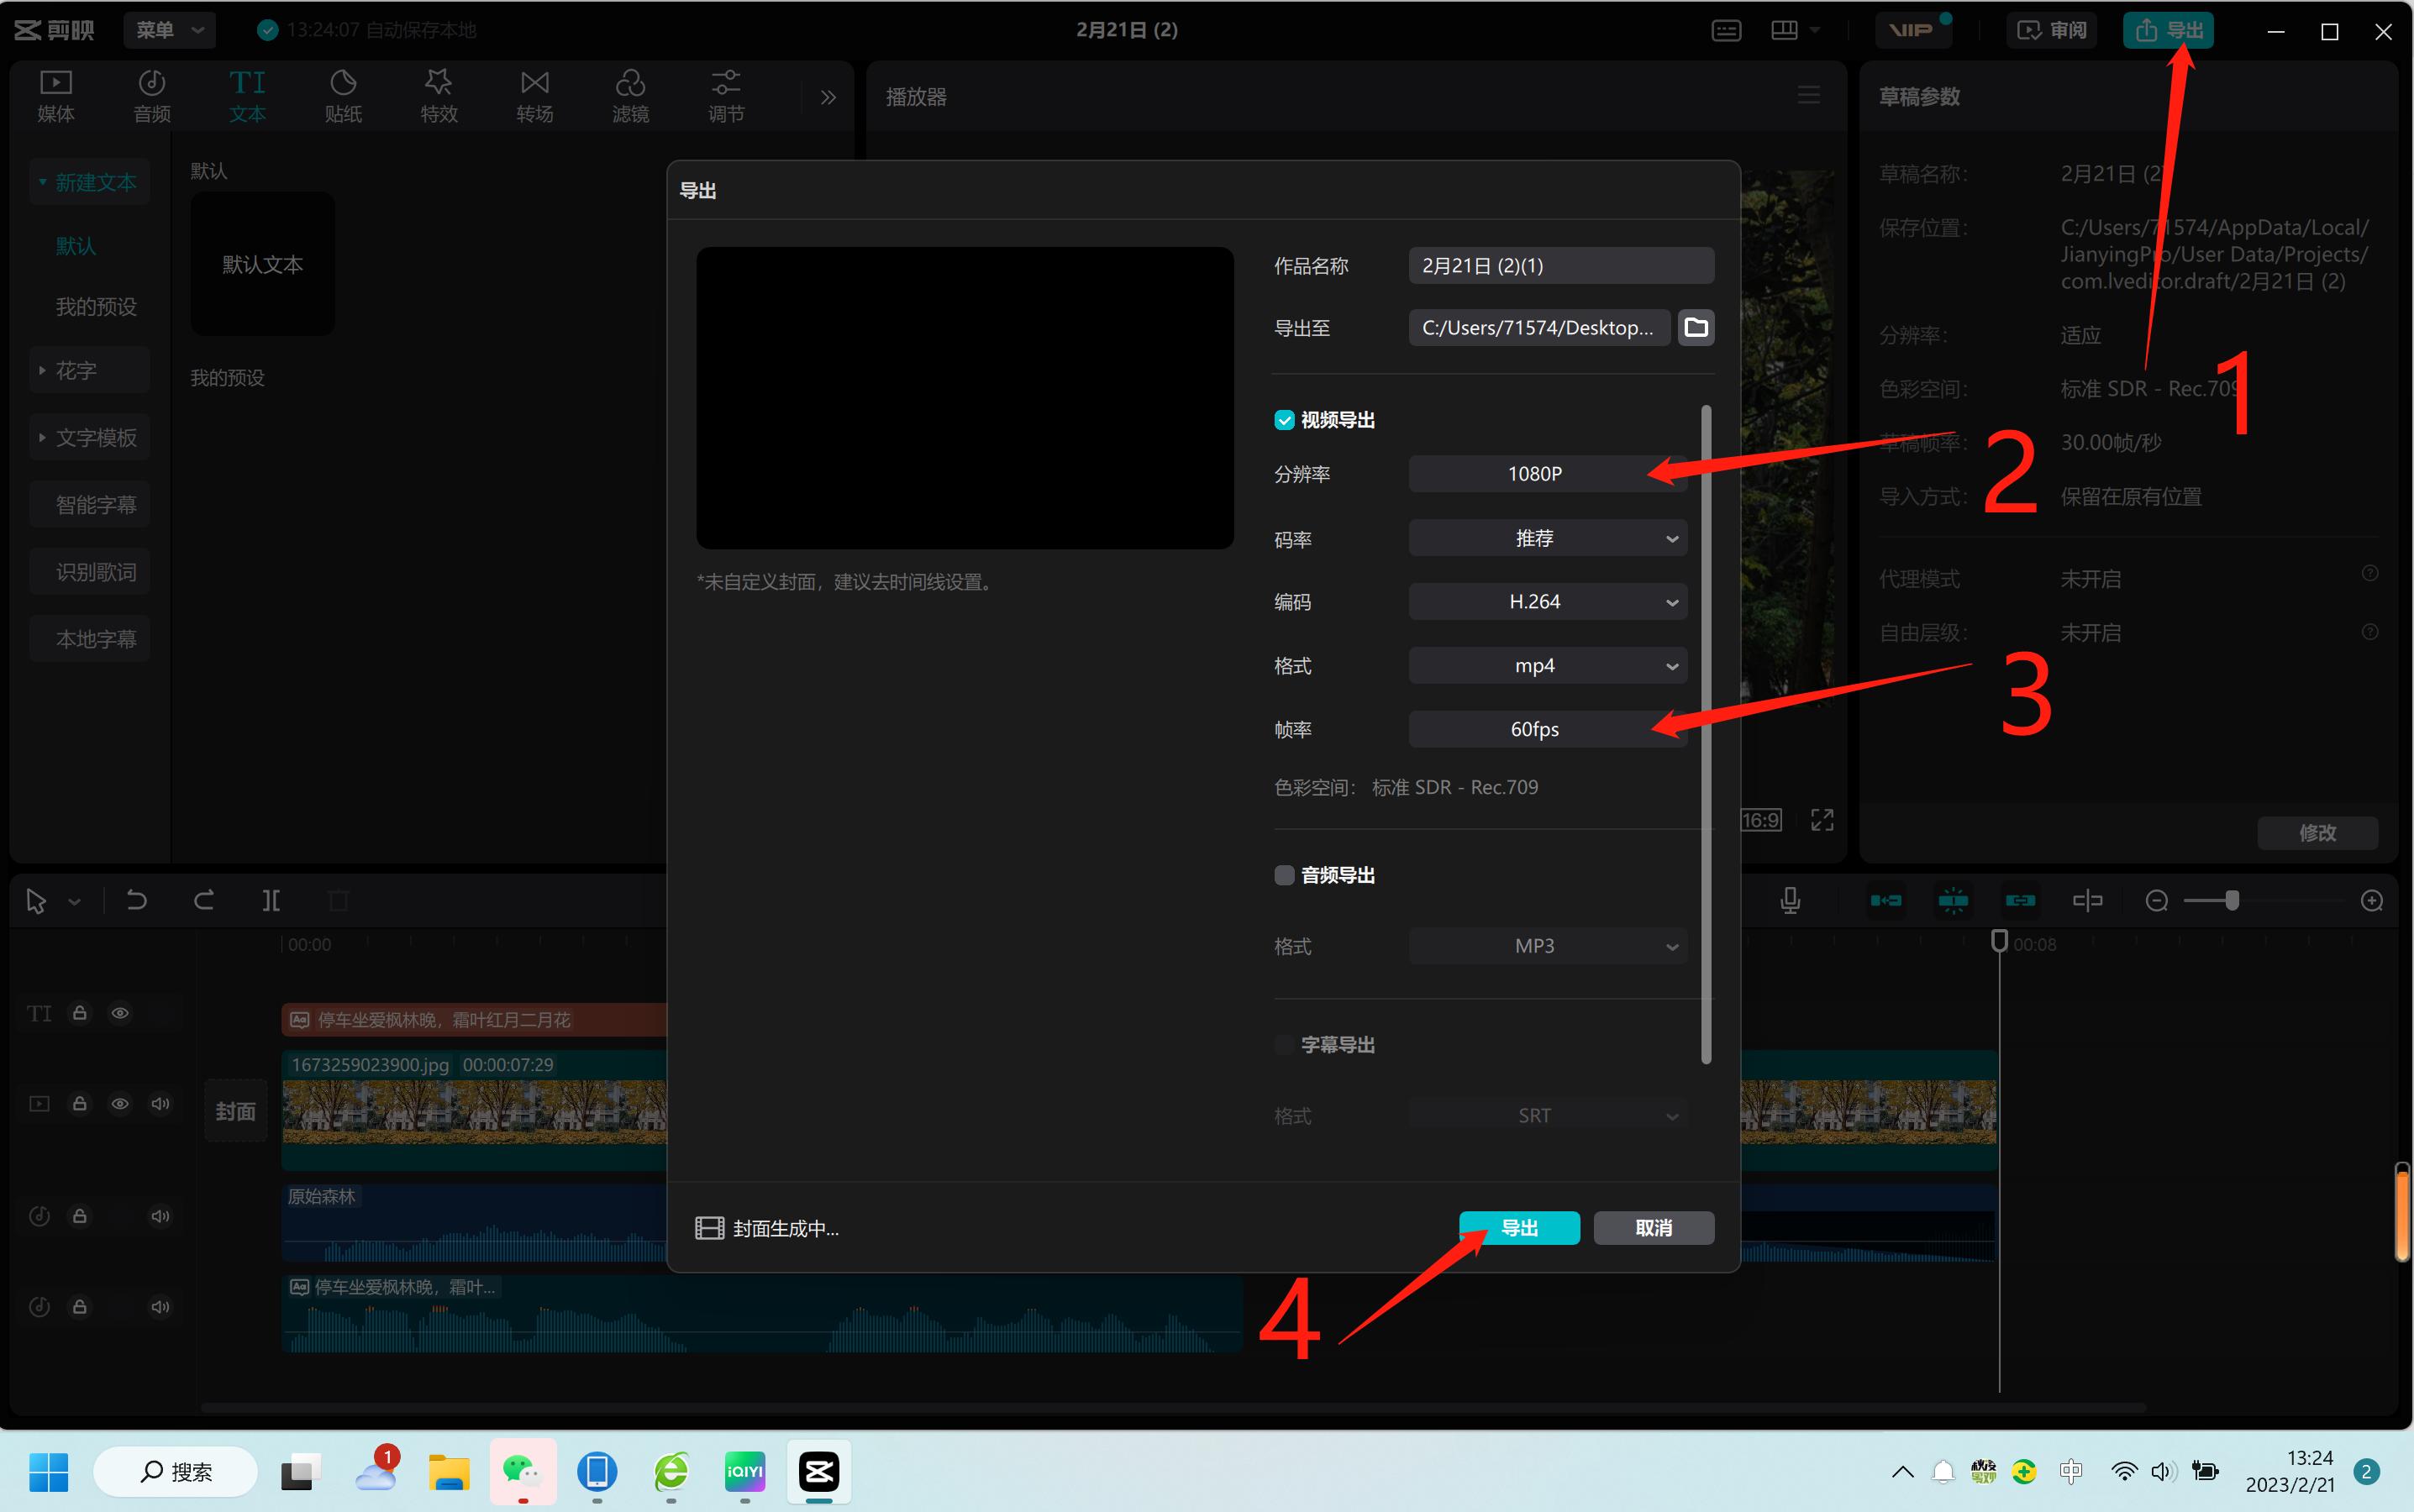The image size is (2414, 1512).
Task: Click the 取消 cancel button
Action: coord(1653,1228)
